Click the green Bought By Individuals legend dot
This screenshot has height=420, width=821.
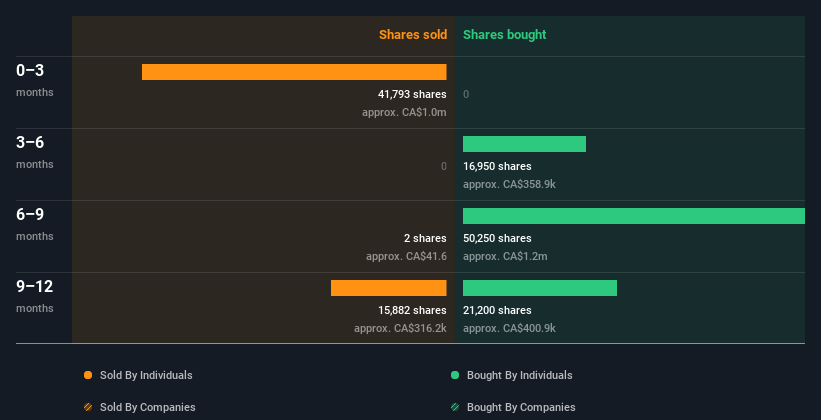455,375
